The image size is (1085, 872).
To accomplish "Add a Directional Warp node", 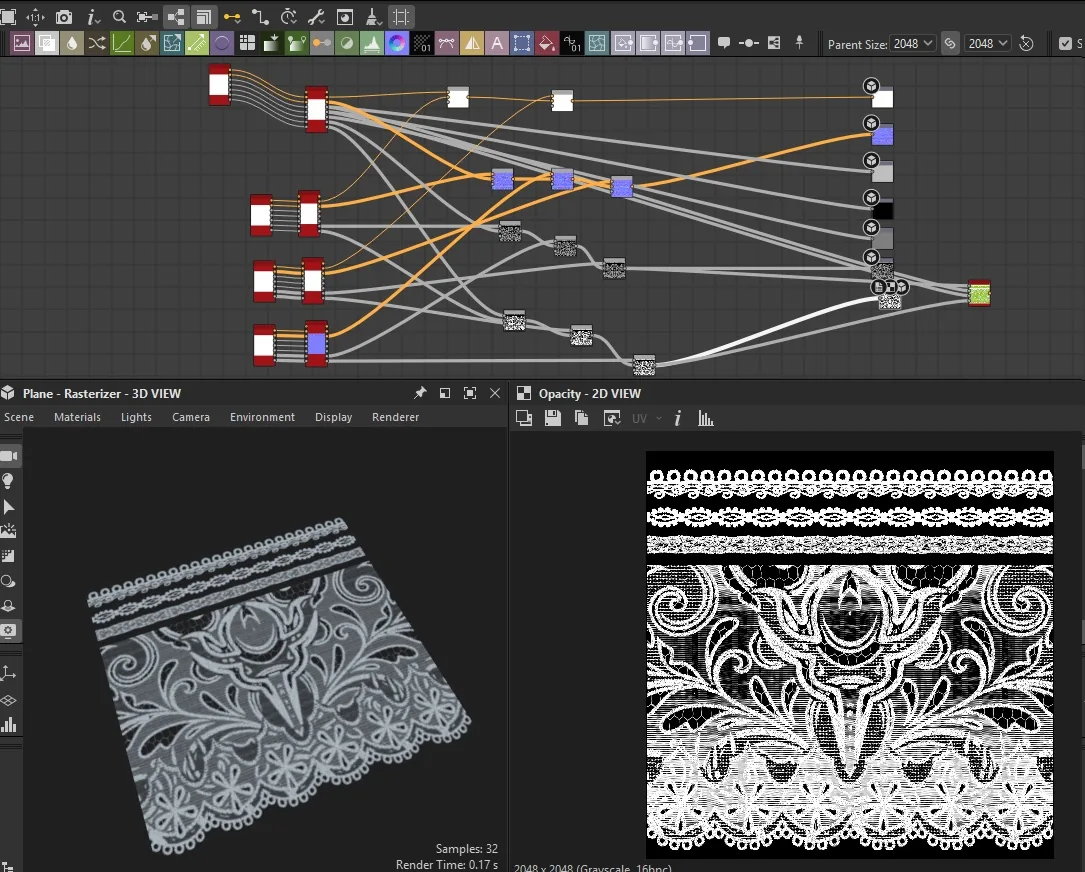I will [172, 43].
